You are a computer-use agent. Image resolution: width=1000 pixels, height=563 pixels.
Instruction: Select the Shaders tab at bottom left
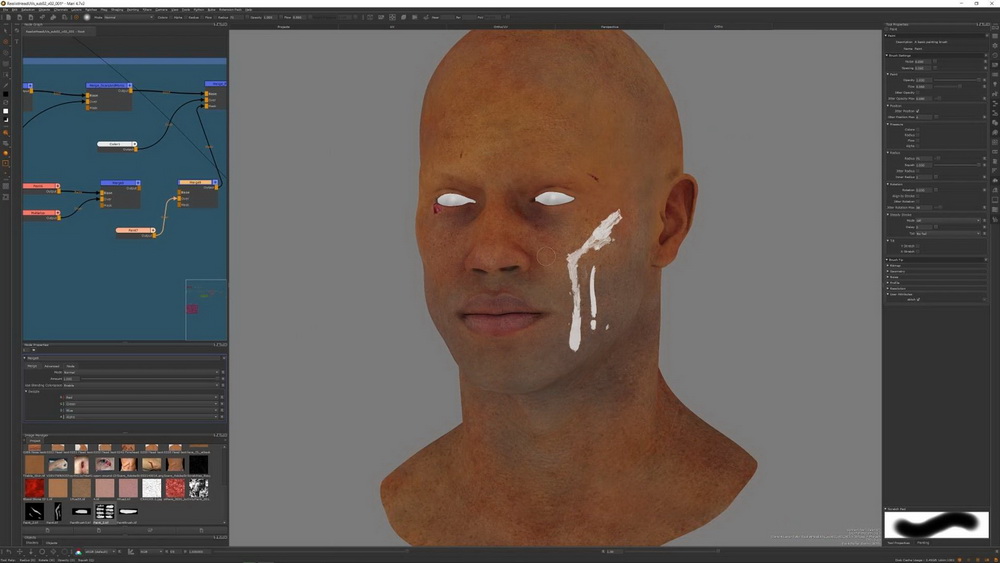(x=32, y=543)
